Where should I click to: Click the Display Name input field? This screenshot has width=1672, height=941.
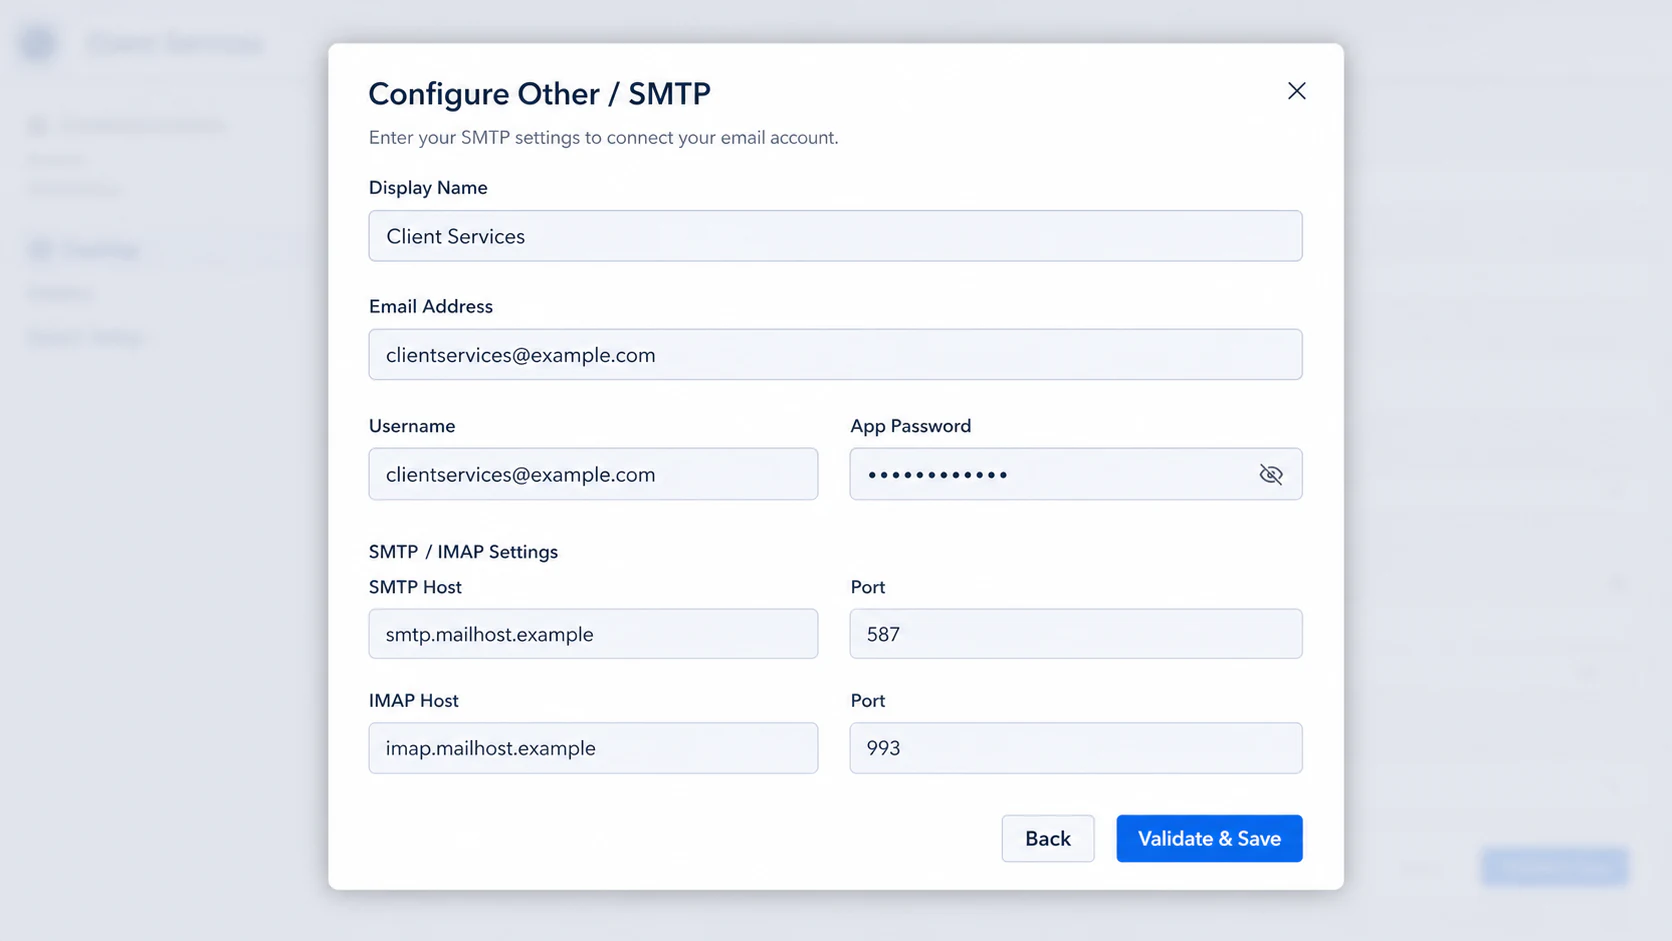(835, 236)
